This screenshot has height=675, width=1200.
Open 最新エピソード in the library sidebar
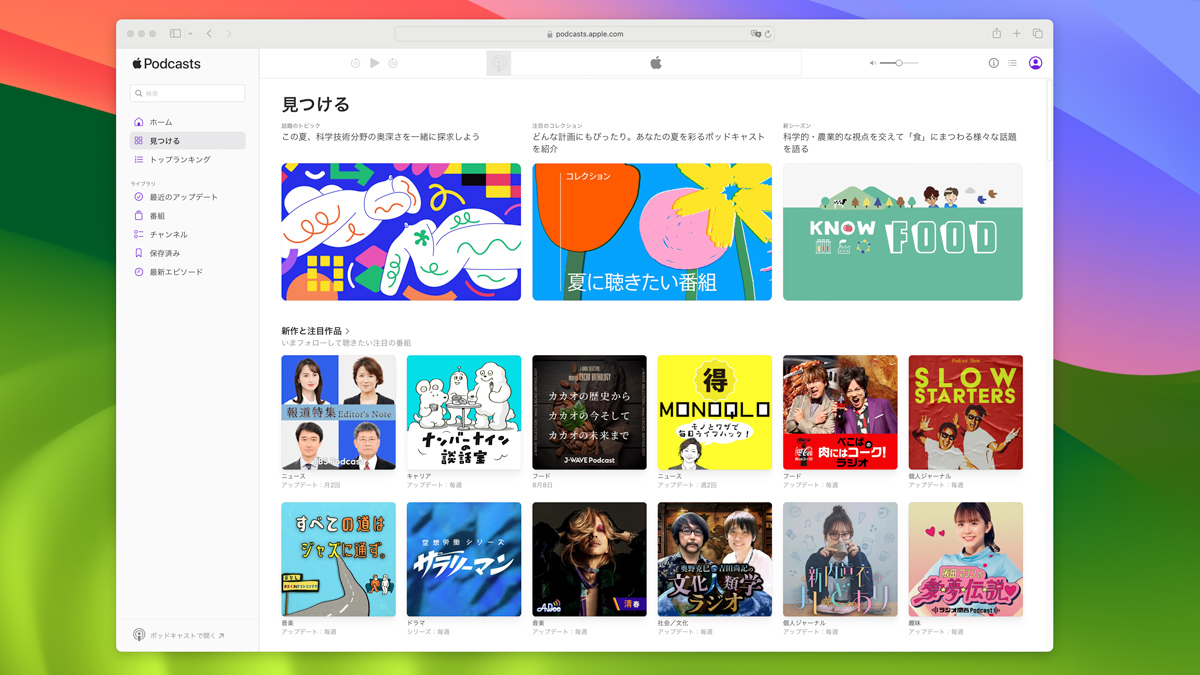pos(187,272)
